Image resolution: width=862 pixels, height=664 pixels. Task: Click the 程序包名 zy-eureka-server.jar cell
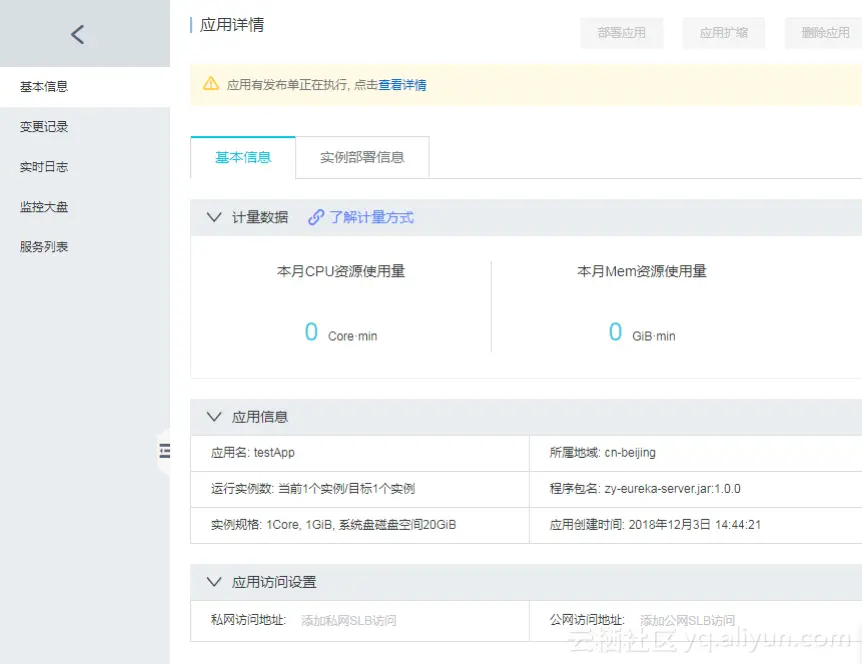click(x=696, y=489)
